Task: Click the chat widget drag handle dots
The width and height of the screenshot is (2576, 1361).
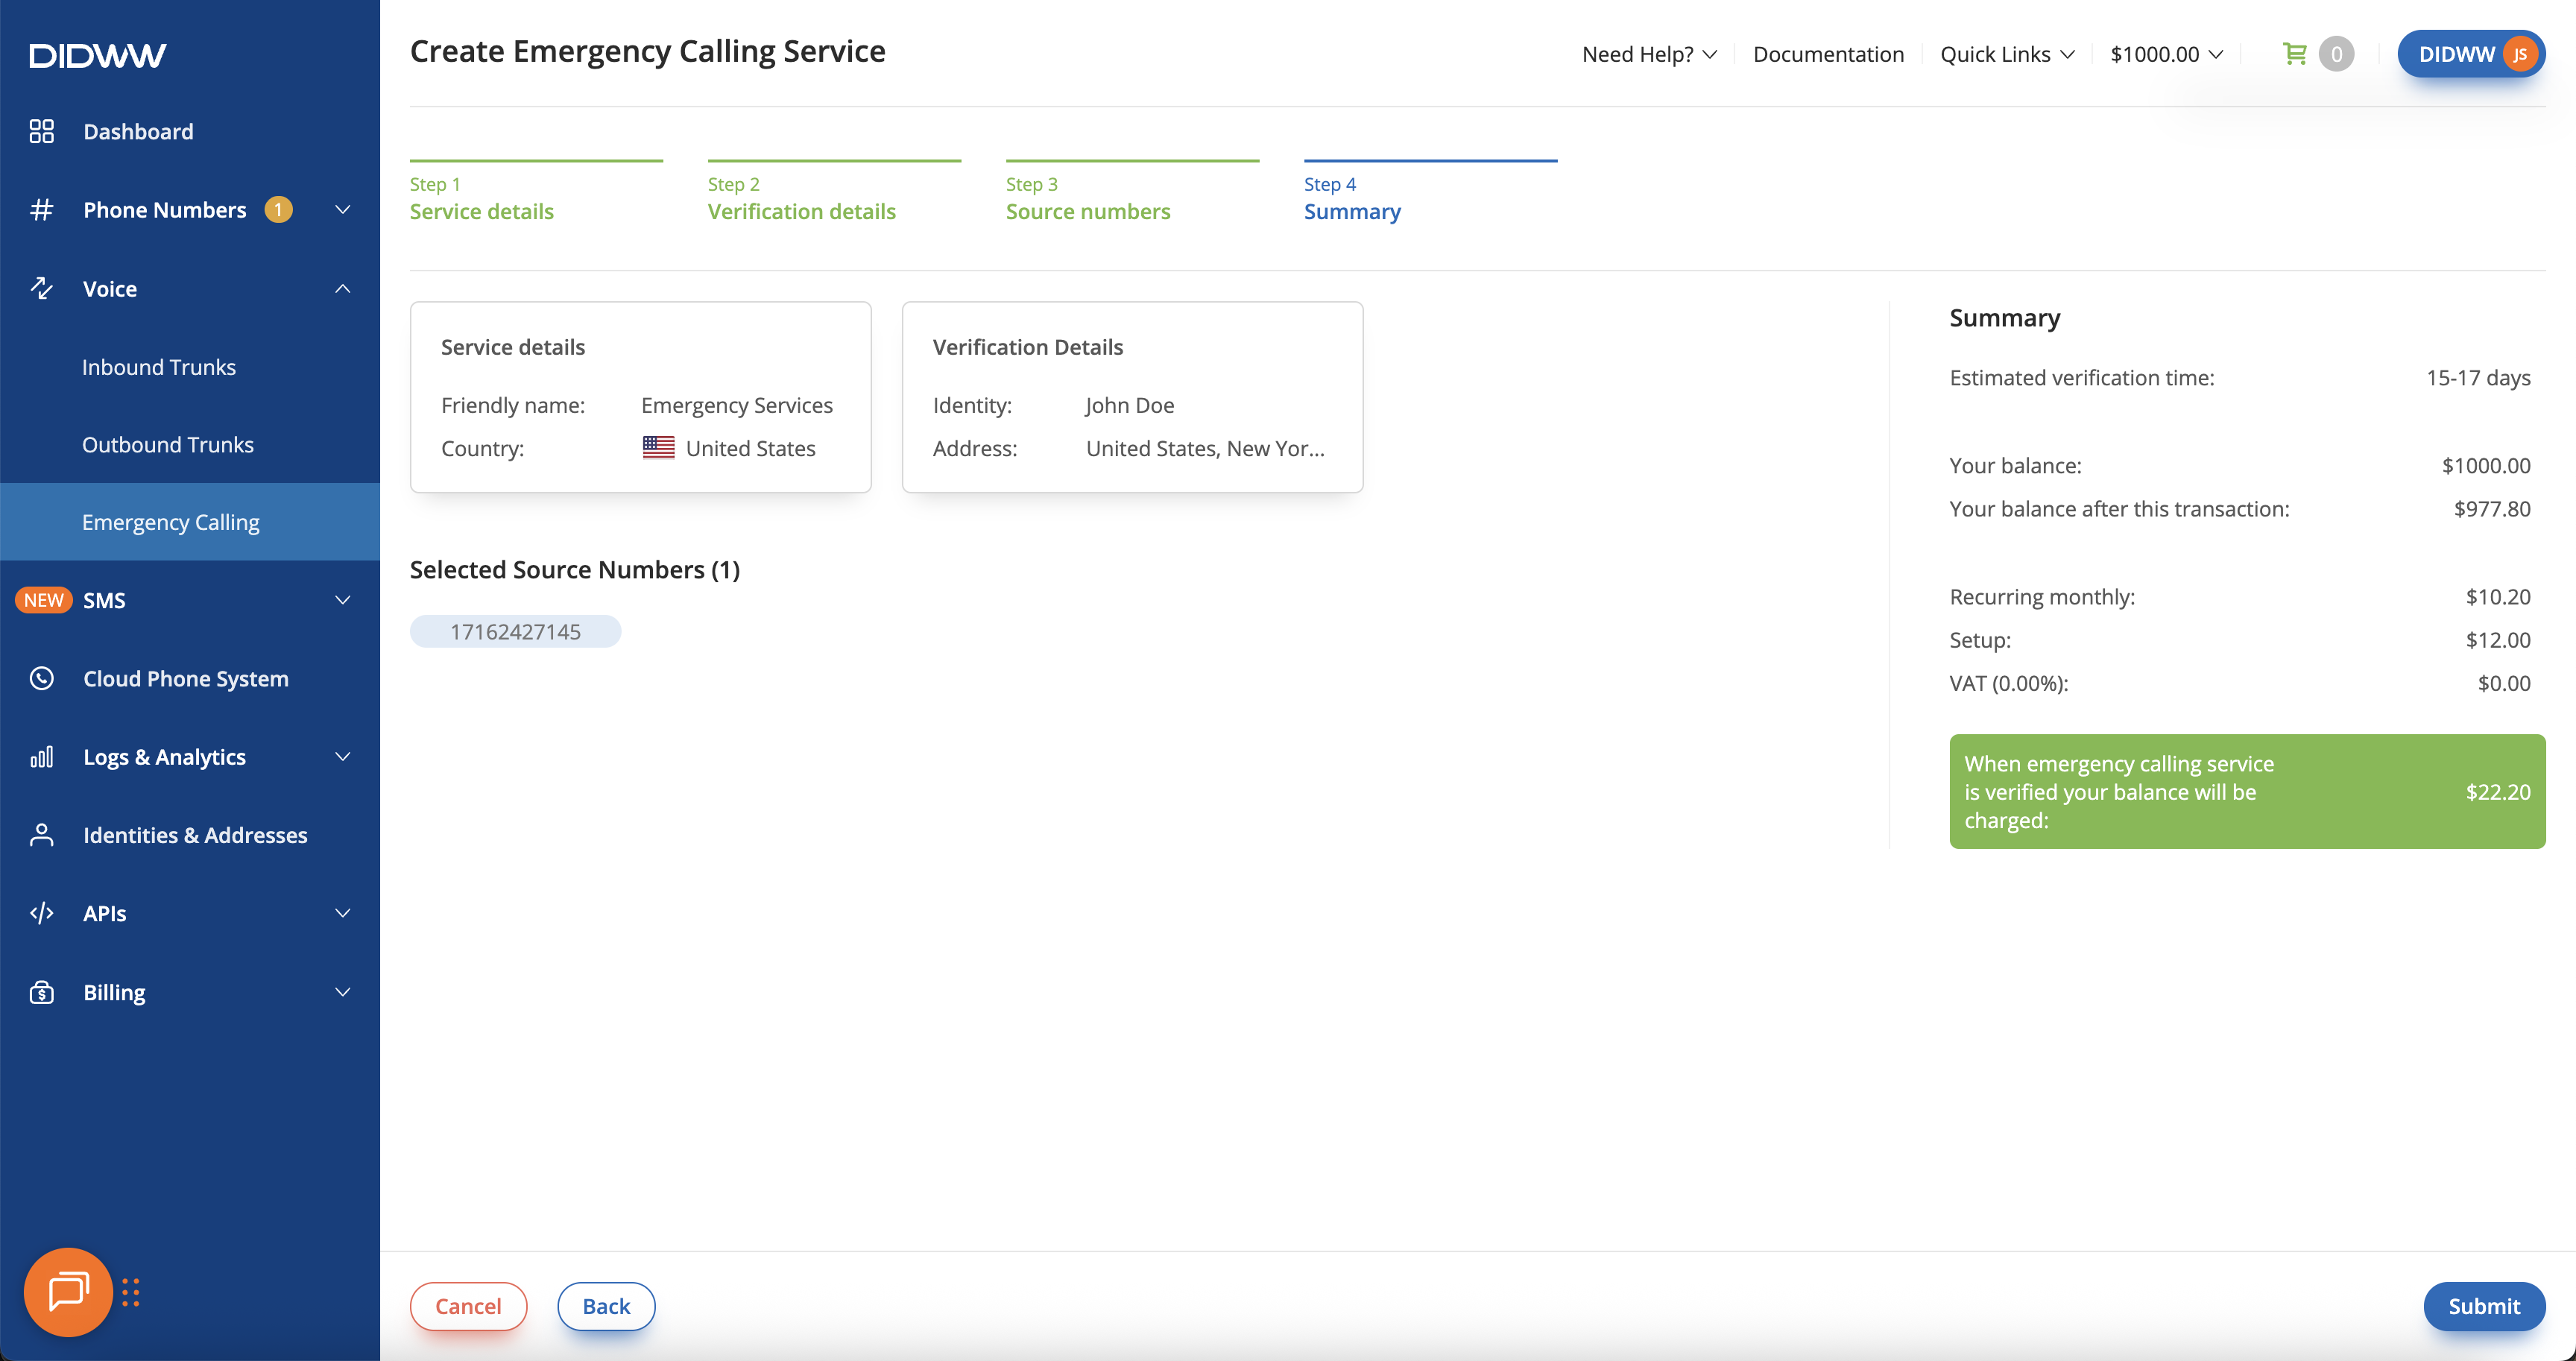Action: click(131, 1292)
